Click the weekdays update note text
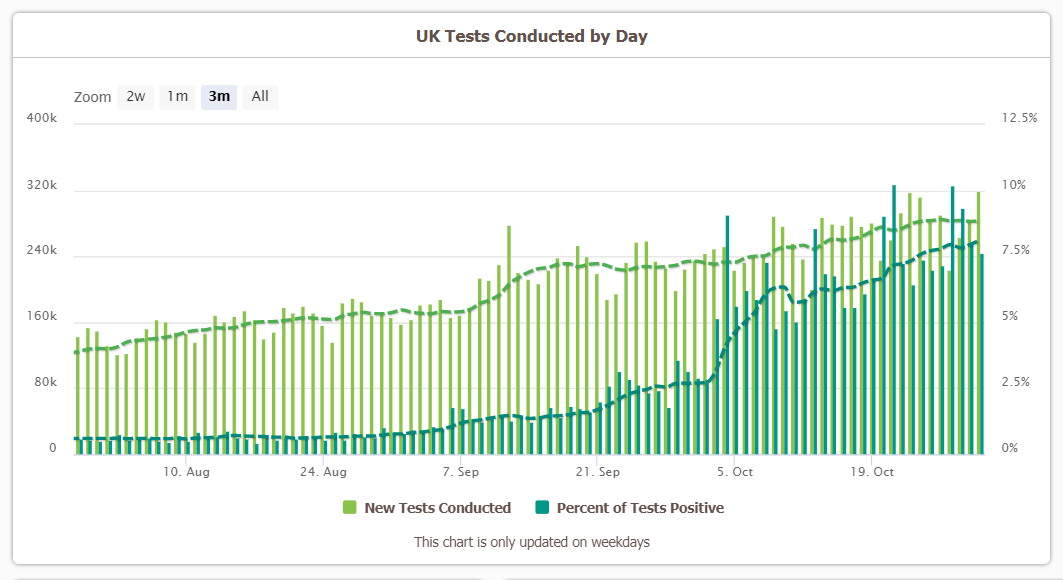Image resolution: width=1063 pixels, height=580 pixels. point(532,542)
